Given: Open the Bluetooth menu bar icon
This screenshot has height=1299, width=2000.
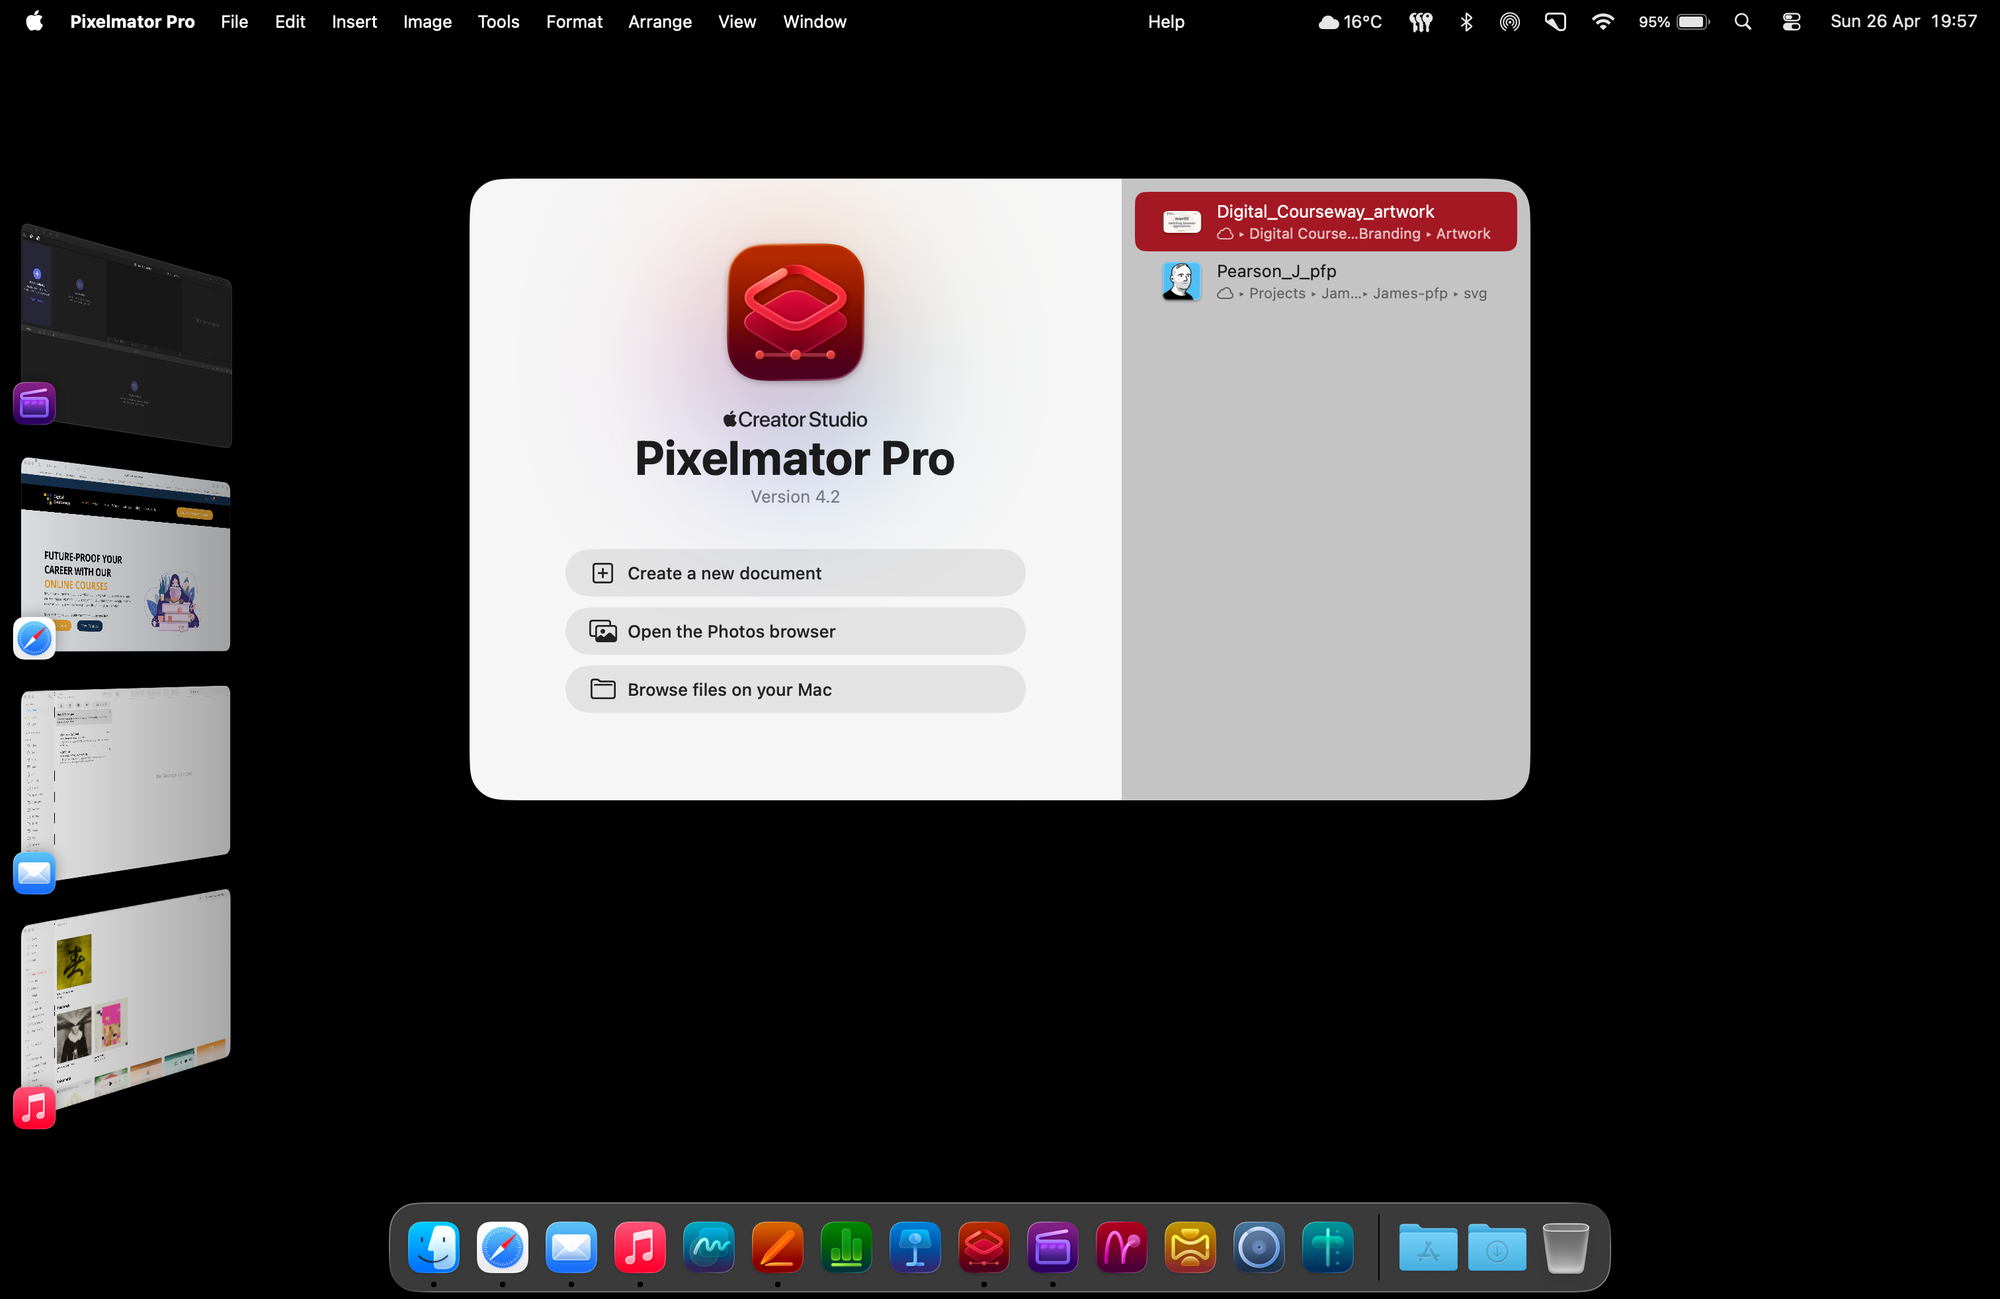Looking at the screenshot, I should (x=1467, y=21).
